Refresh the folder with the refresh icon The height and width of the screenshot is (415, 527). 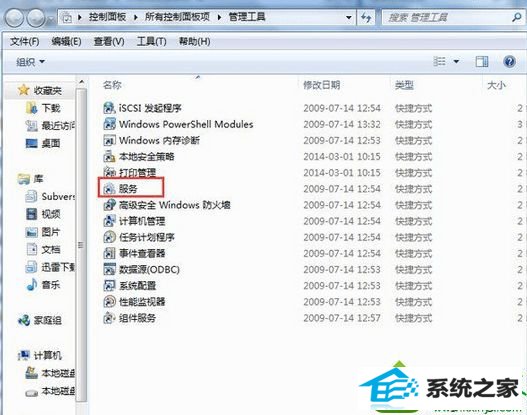366,17
